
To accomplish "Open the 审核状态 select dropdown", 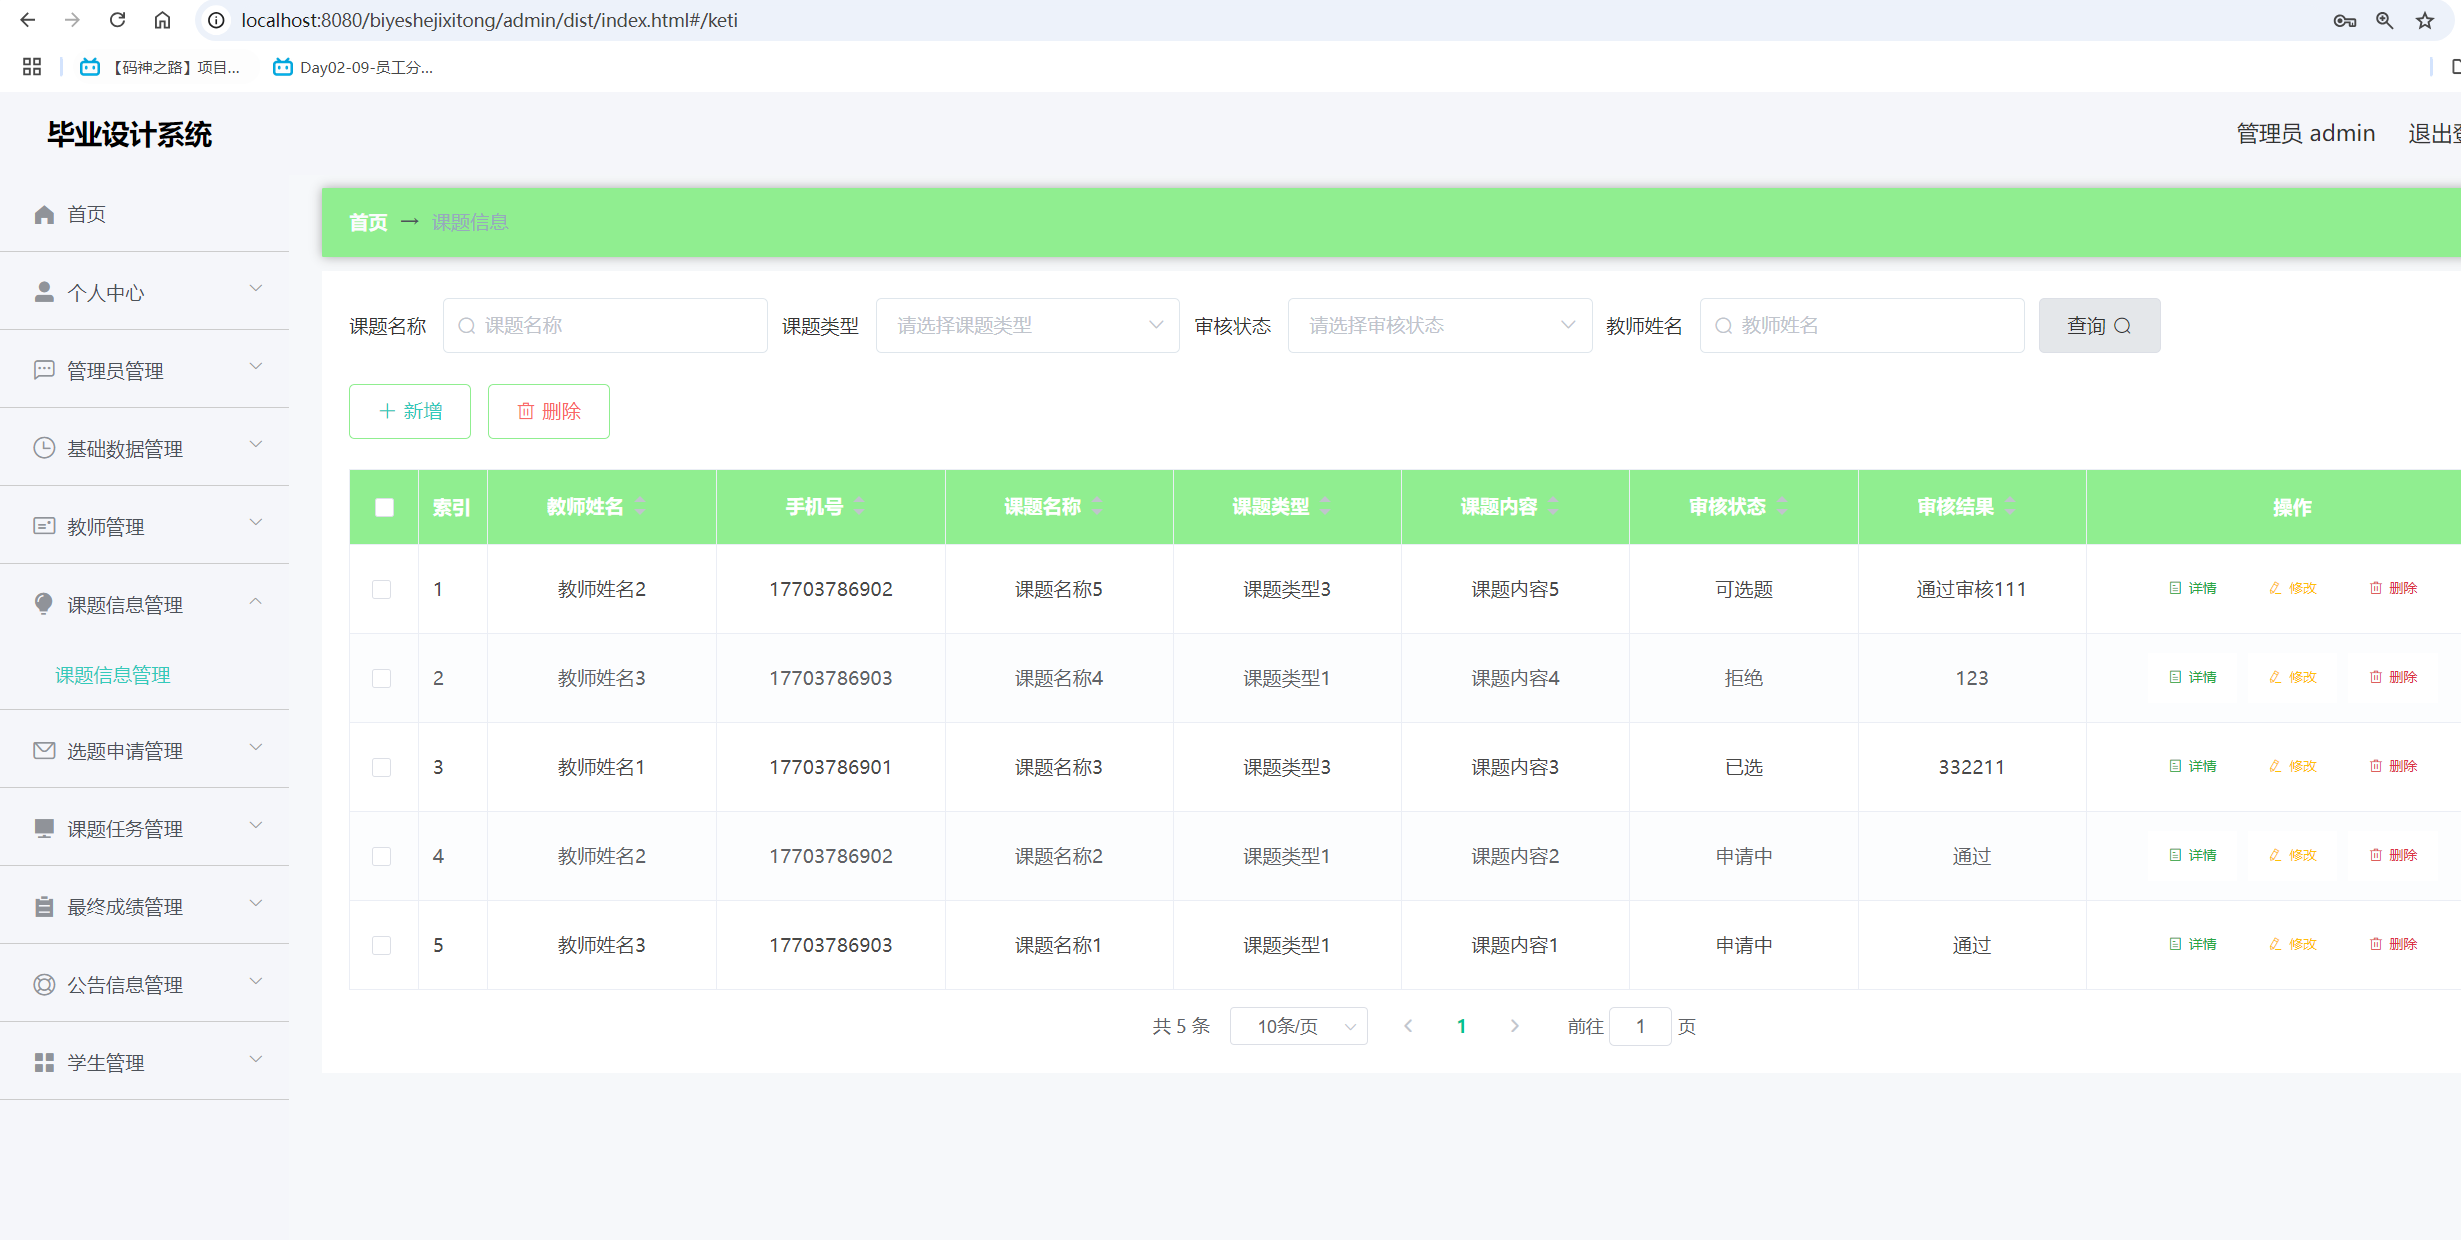I will tap(1439, 325).
